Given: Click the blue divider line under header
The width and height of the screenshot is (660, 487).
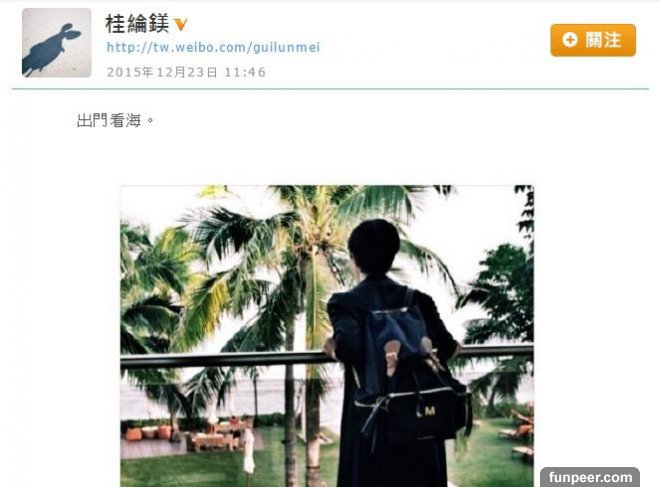Looking at the screenshot, I should (330, 89).
